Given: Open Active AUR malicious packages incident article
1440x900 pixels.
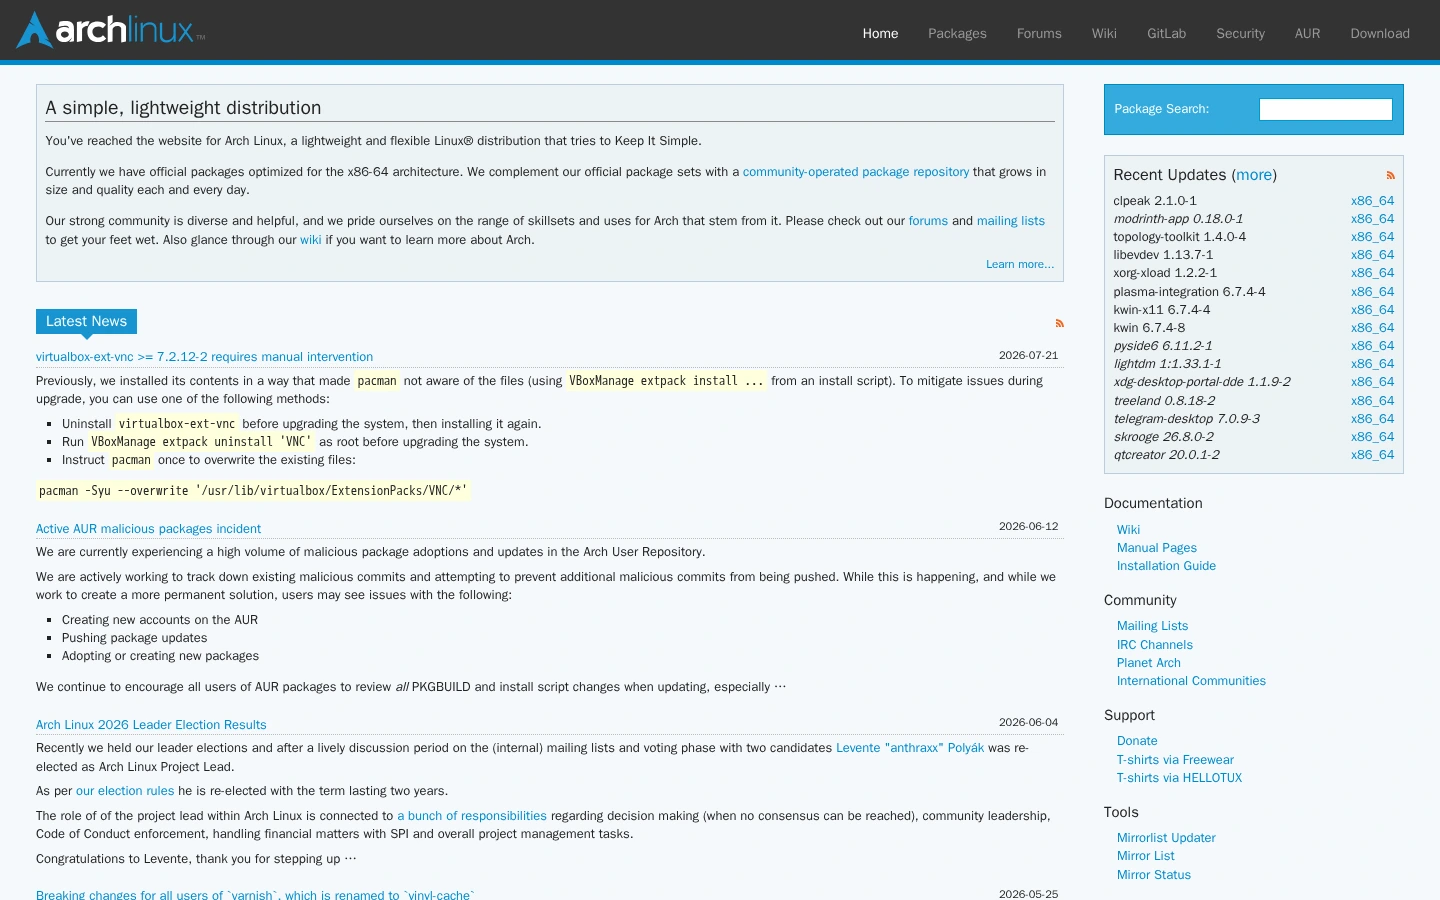Looking at the screenshot, I should (x=148, y=529).
